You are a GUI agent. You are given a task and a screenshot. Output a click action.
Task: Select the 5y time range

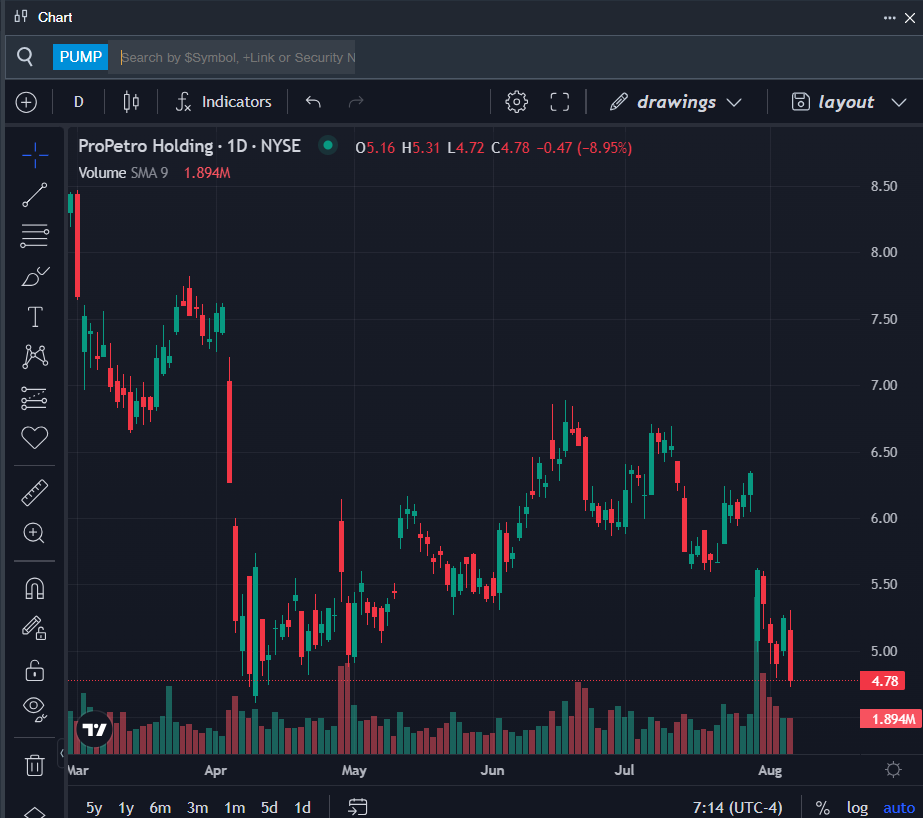point(94,807)
